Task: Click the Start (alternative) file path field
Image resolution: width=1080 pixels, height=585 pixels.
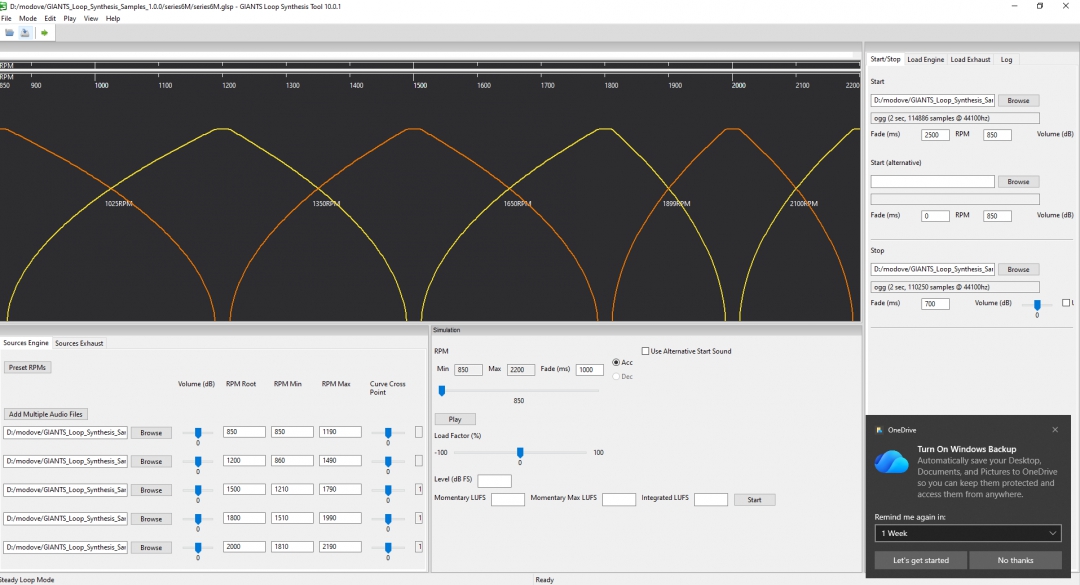Action: [x=933, y=181]
